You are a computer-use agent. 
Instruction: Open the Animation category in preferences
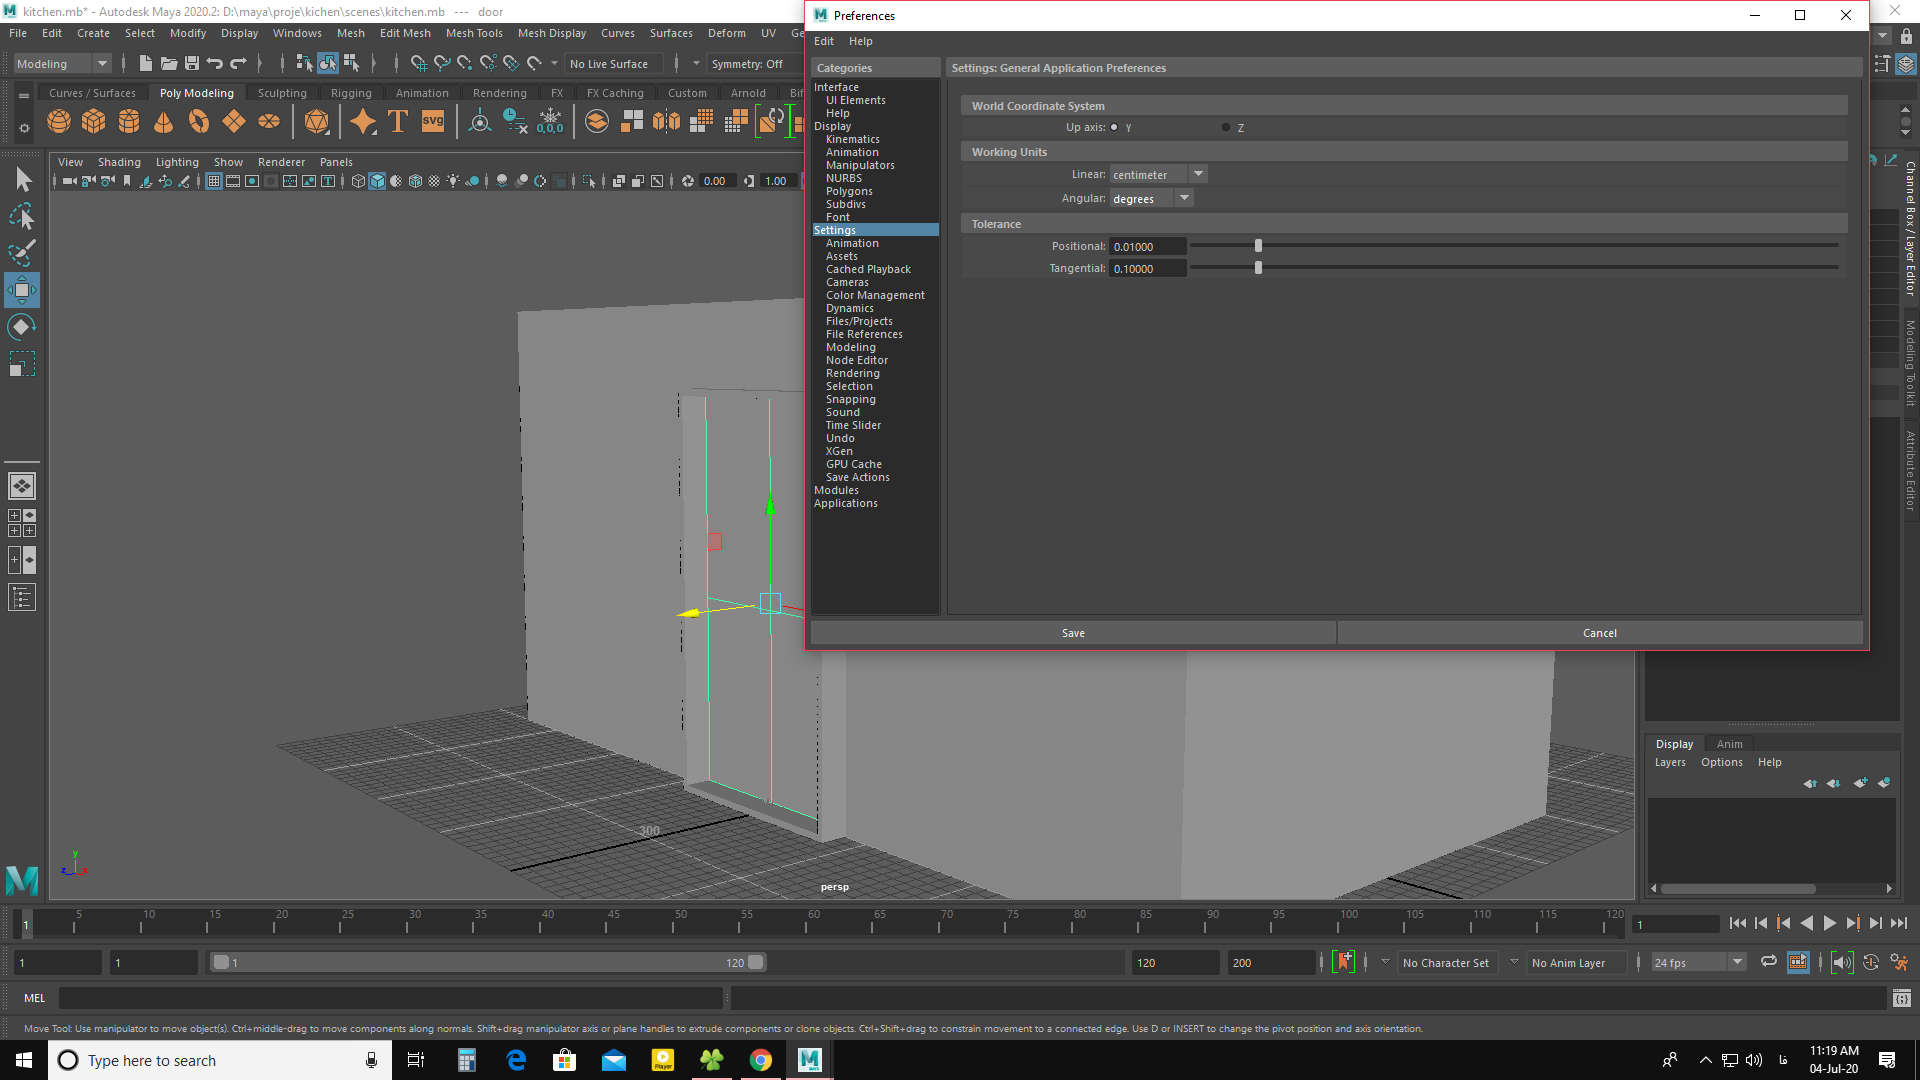pos(852,243)
